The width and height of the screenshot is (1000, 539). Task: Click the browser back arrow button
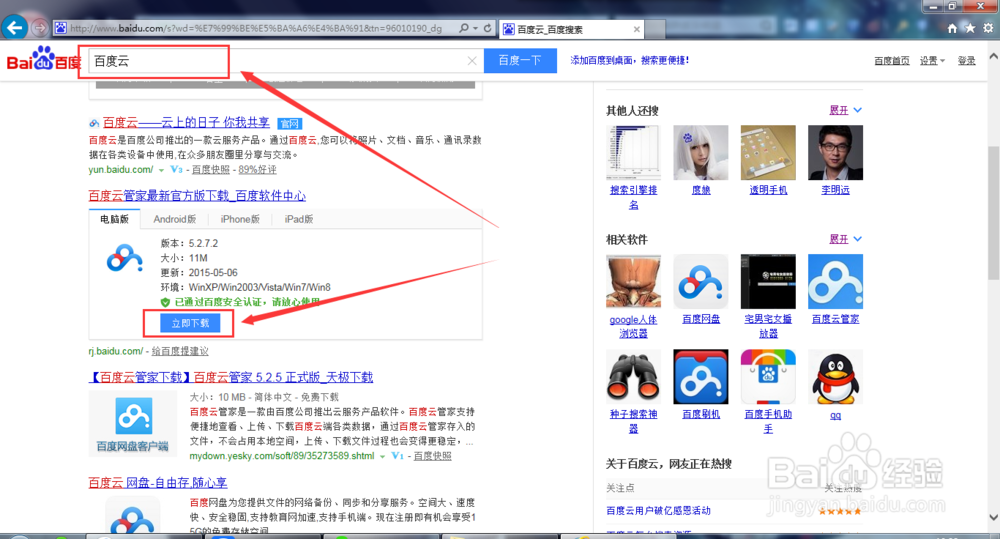click(14, 27)
